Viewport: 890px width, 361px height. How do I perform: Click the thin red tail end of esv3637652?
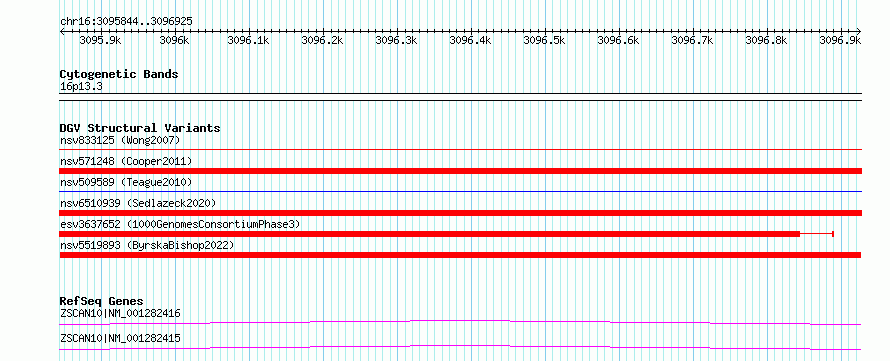[x=817, y=234]
